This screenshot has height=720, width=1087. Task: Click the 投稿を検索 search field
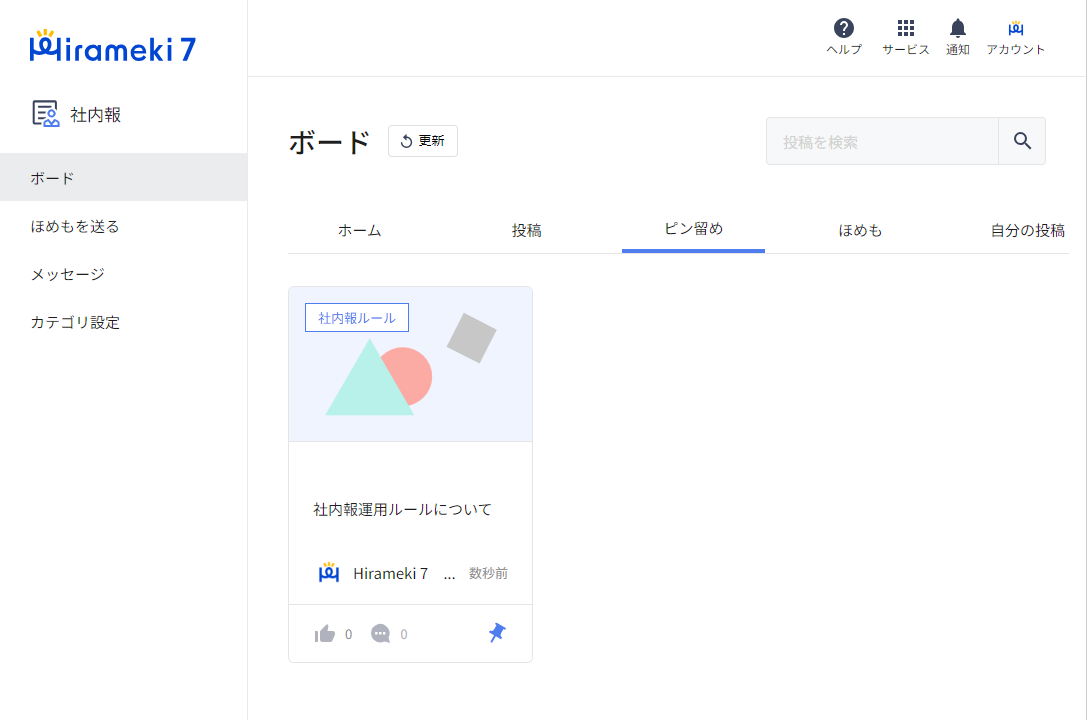click(x=881, y=142)
